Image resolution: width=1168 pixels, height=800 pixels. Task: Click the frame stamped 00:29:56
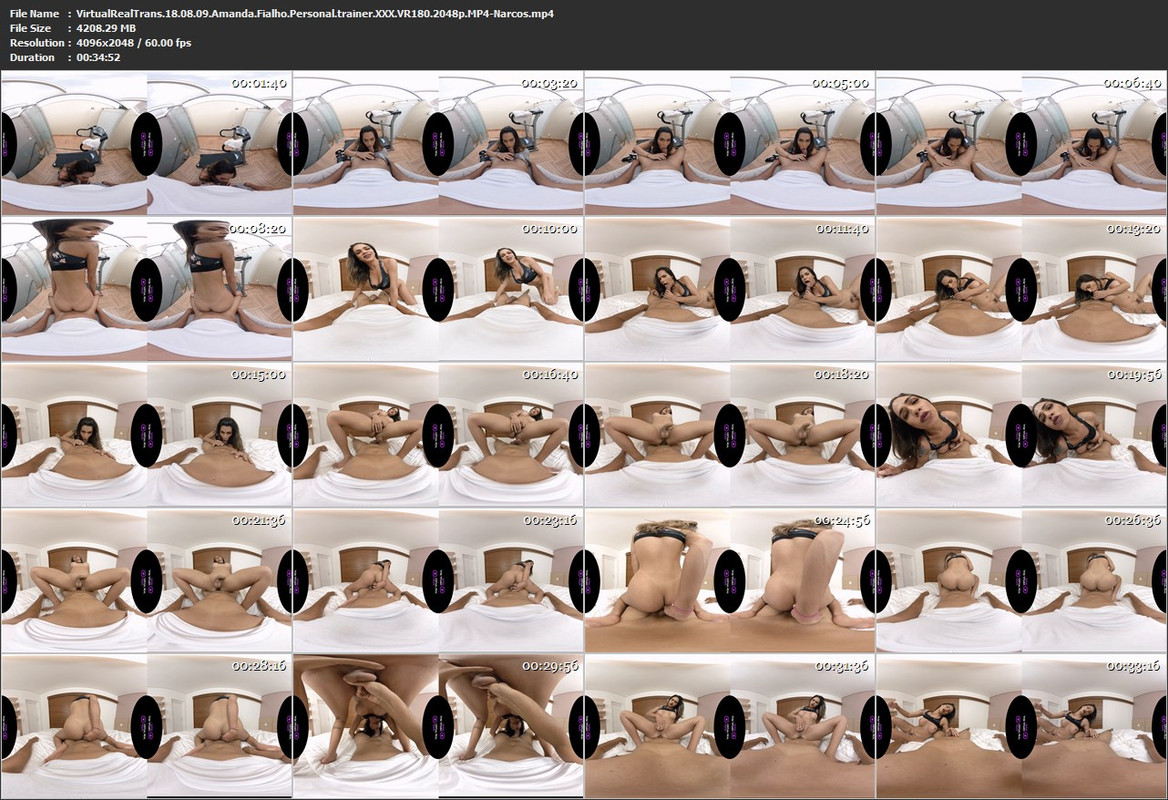[438, 727]
